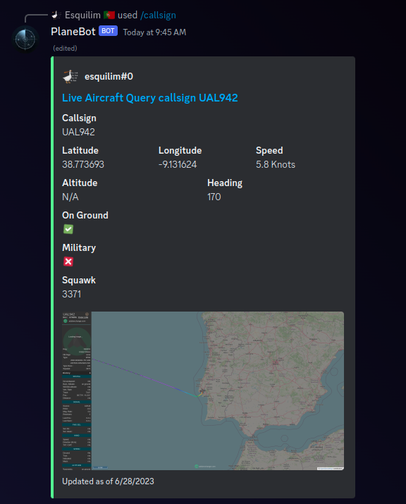Viewport: 406px width, 504px height.
Task: Select the altitude value N/A
Action: tap(70, 197)
